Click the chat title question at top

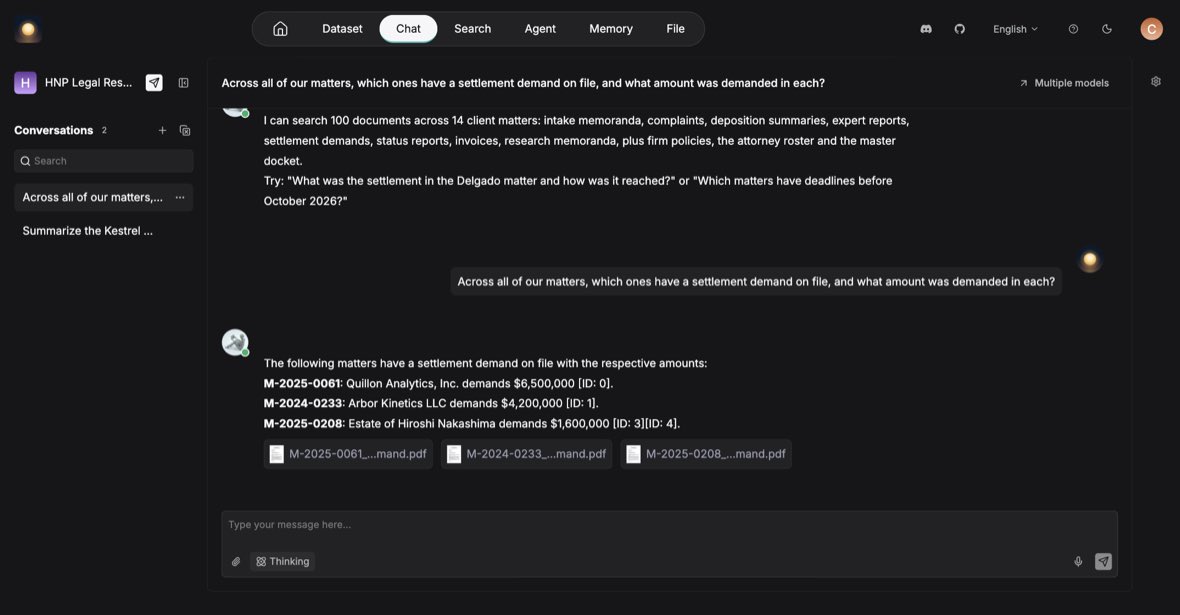tap(523, 83)
